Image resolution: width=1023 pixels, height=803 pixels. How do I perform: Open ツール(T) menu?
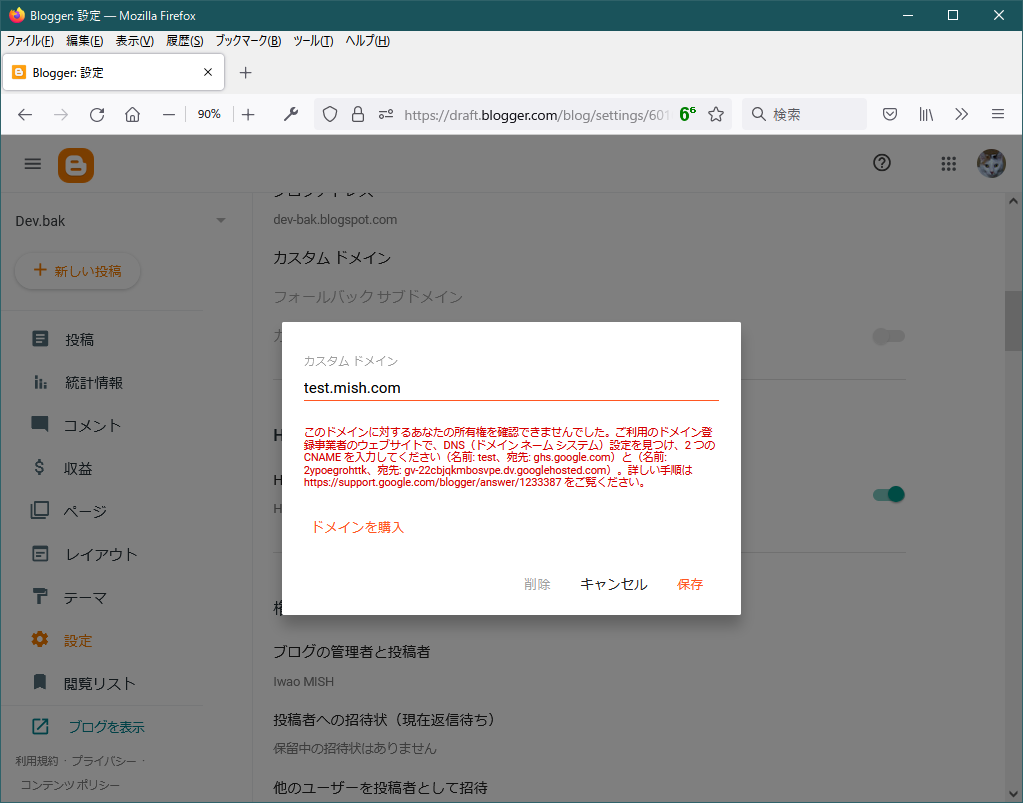313,41
